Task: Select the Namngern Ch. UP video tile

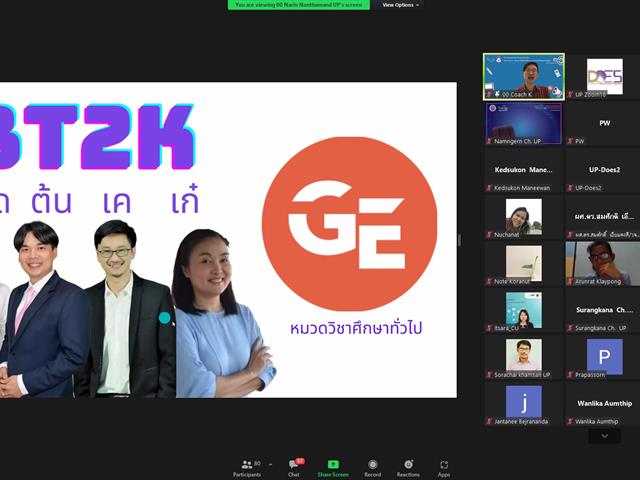Action: (524, 123)
